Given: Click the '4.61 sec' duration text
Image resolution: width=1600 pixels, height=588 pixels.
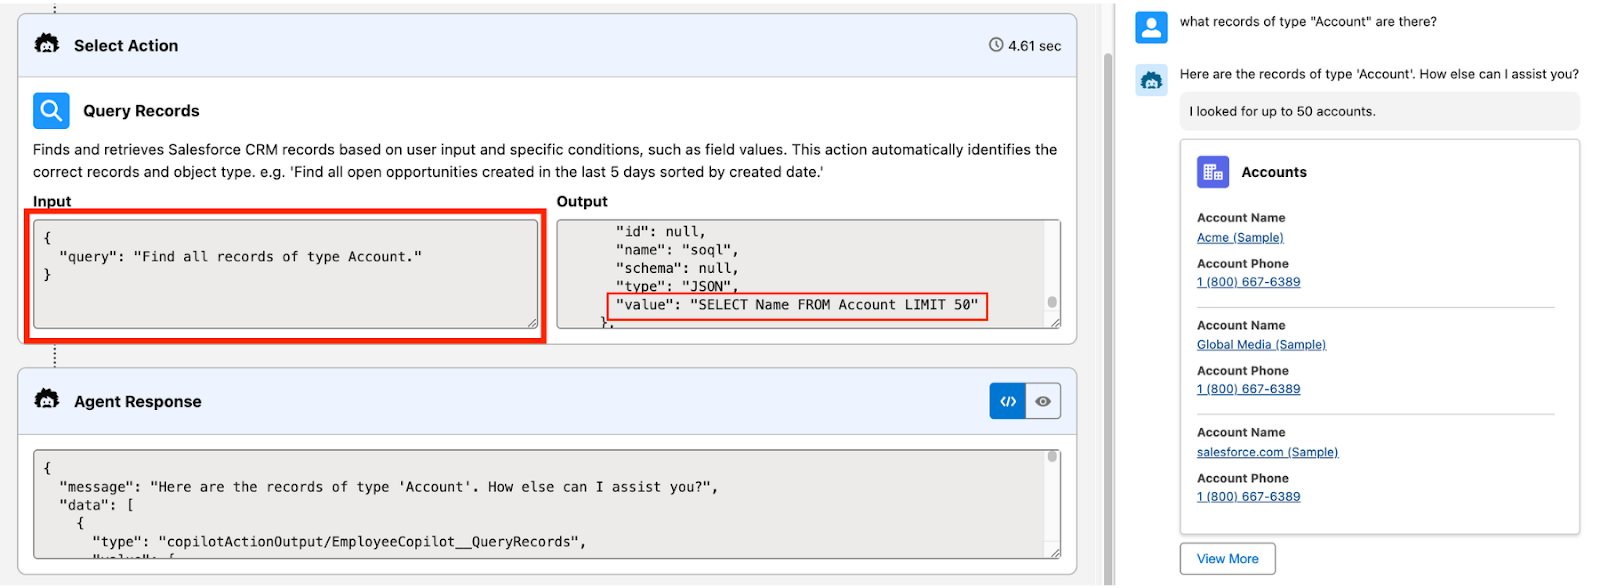Looking at the screenshot, I should pos(1034,46).
